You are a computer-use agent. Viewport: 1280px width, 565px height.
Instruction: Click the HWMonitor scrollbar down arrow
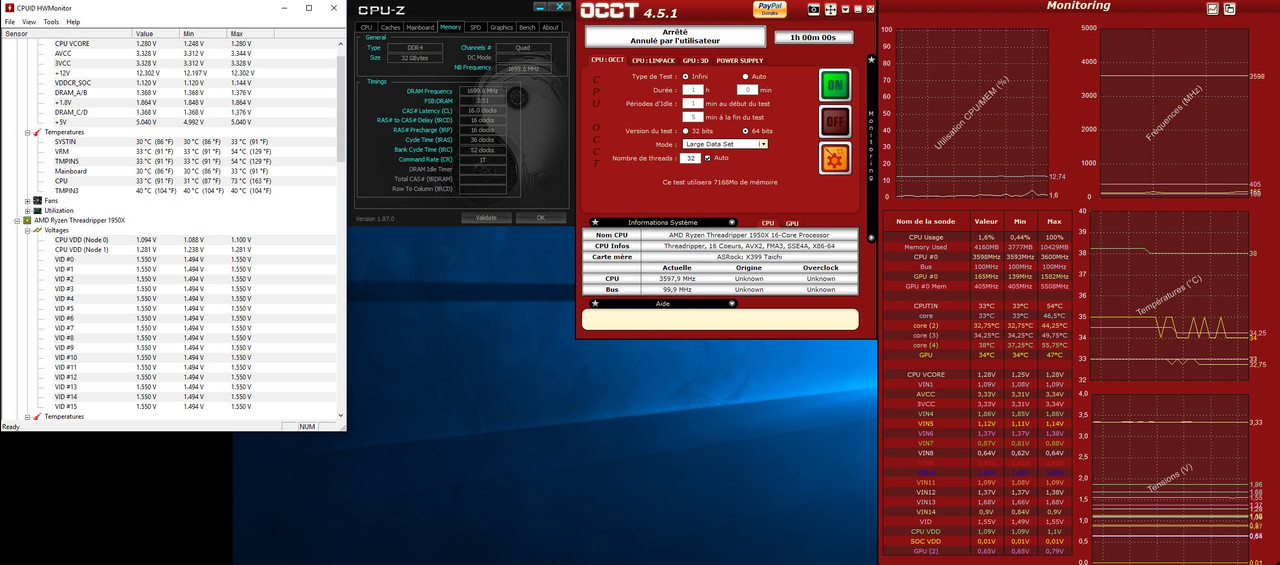[x=342, y=413]
